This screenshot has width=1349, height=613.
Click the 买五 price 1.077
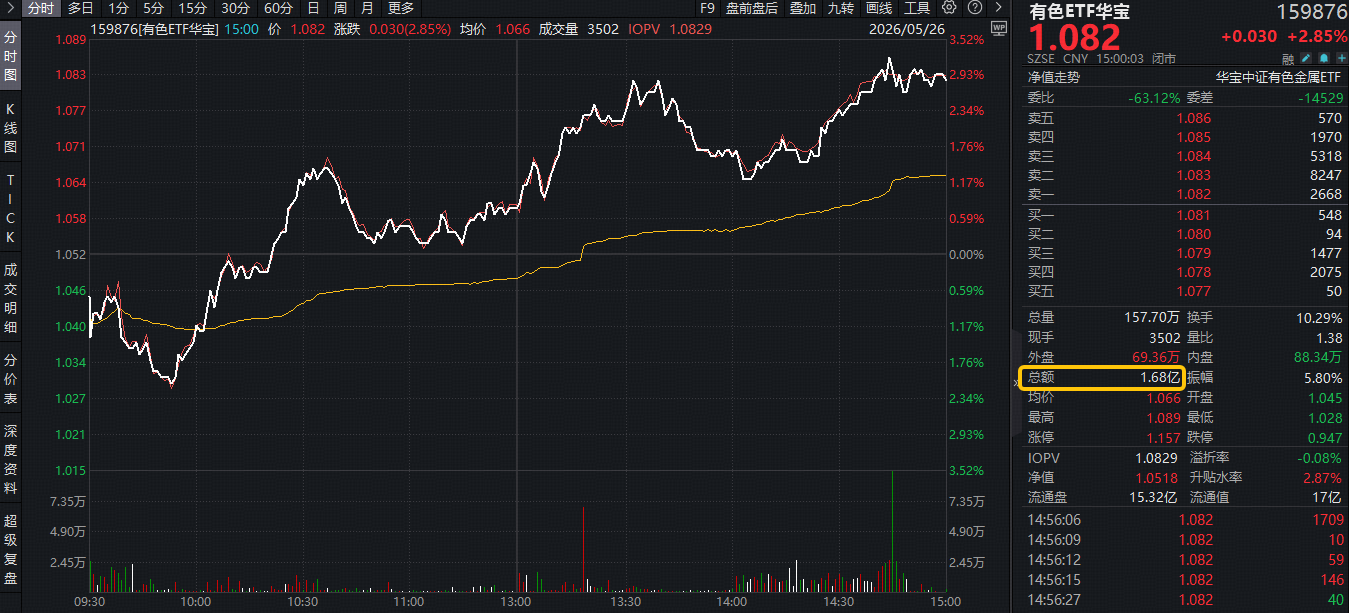click(x=1193, y=291)
